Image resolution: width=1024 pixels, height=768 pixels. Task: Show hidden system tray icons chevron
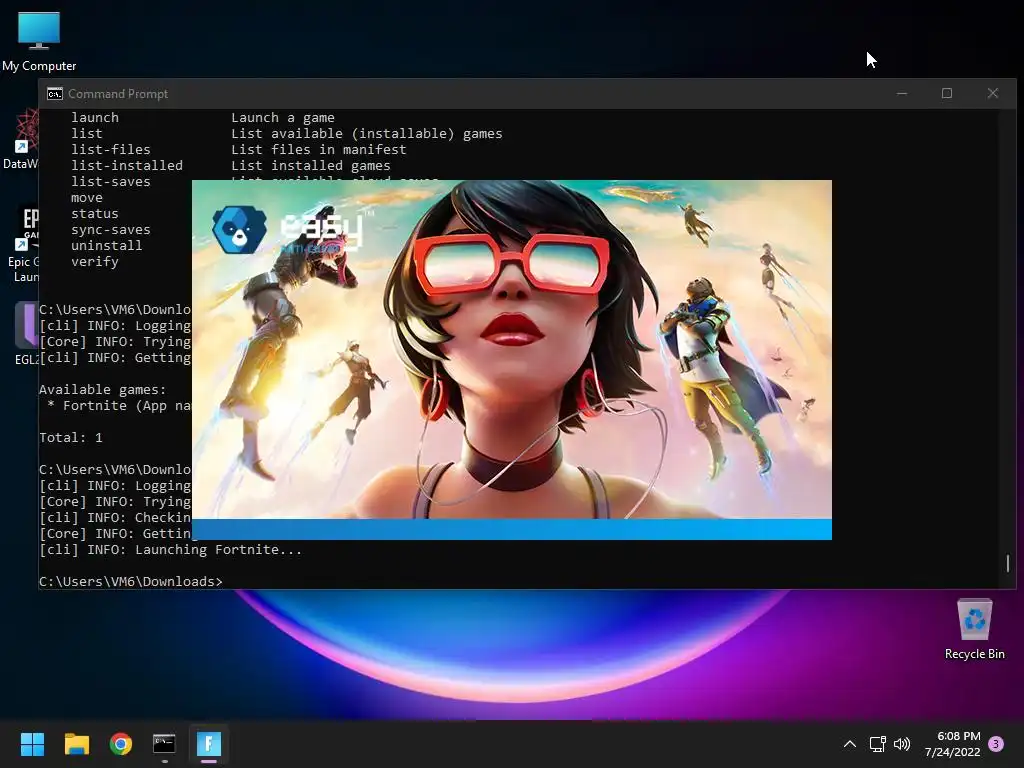pyautogui.click(x=850, y=744)
